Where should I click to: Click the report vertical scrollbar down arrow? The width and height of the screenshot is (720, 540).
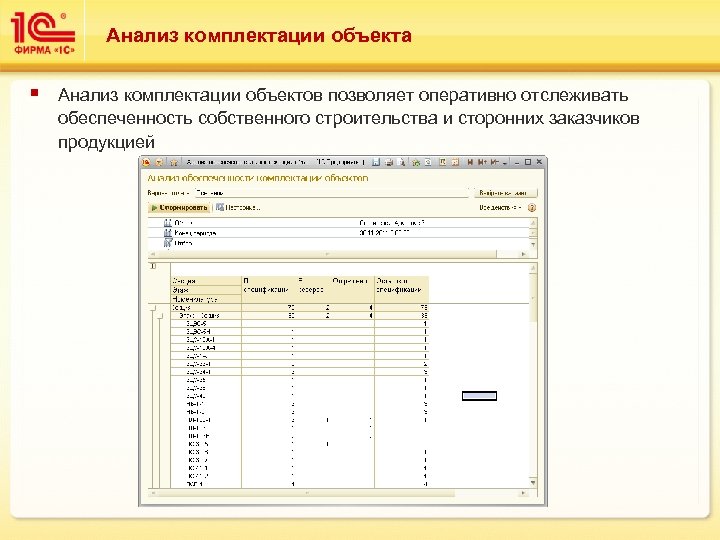click(x=533, y=483)
